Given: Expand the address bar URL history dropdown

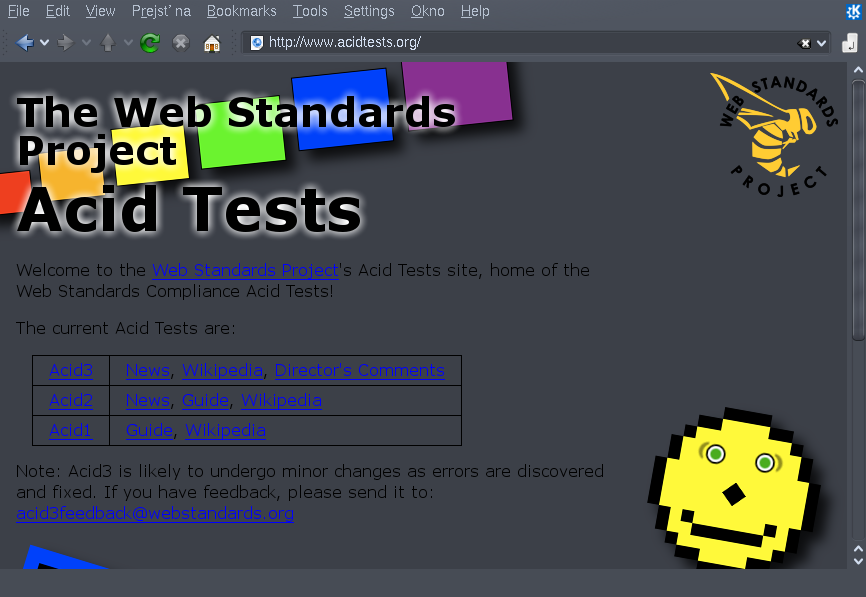Looking at the screenshot, I should pos(822,43).
